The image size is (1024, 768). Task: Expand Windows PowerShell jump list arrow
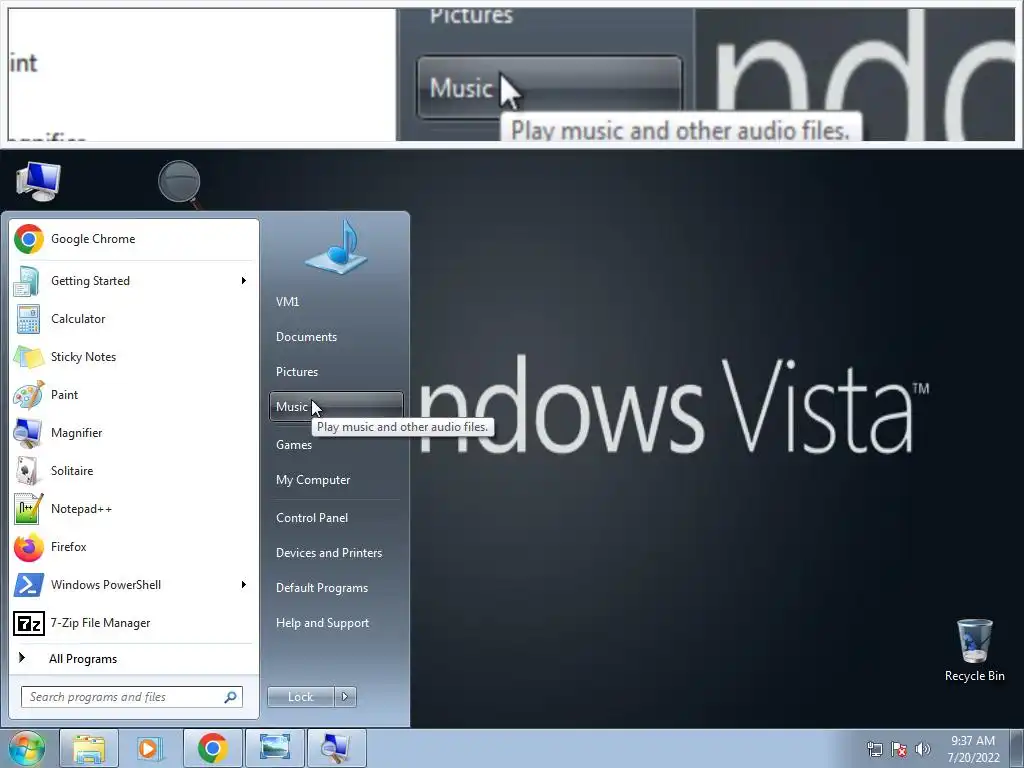[x=244, y=584]
